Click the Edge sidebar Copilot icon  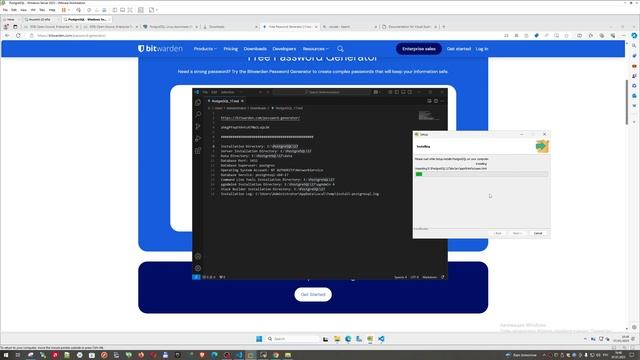click(x=634, y=36)
